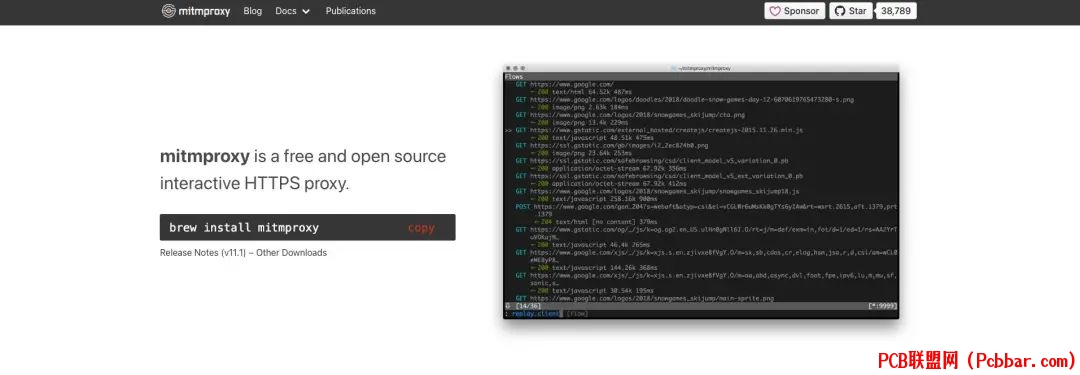
Task: Open Release Notes (v11.1) link
Action: point(202,253)
